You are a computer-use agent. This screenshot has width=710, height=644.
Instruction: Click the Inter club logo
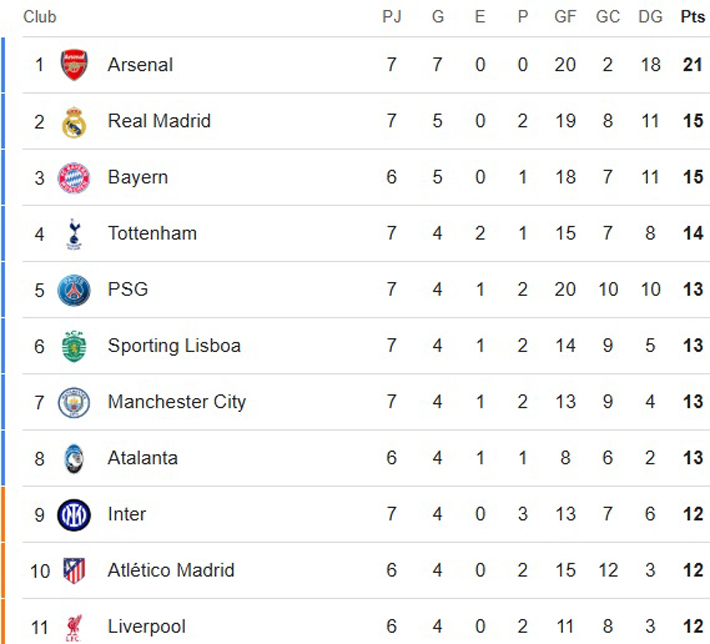click(74, 514)
